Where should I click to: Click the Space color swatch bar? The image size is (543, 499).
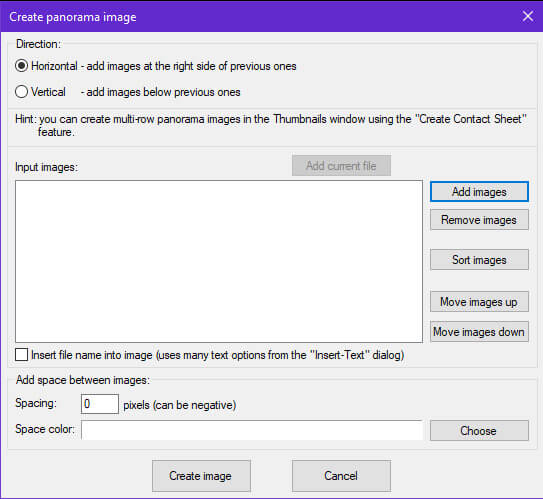252,430
